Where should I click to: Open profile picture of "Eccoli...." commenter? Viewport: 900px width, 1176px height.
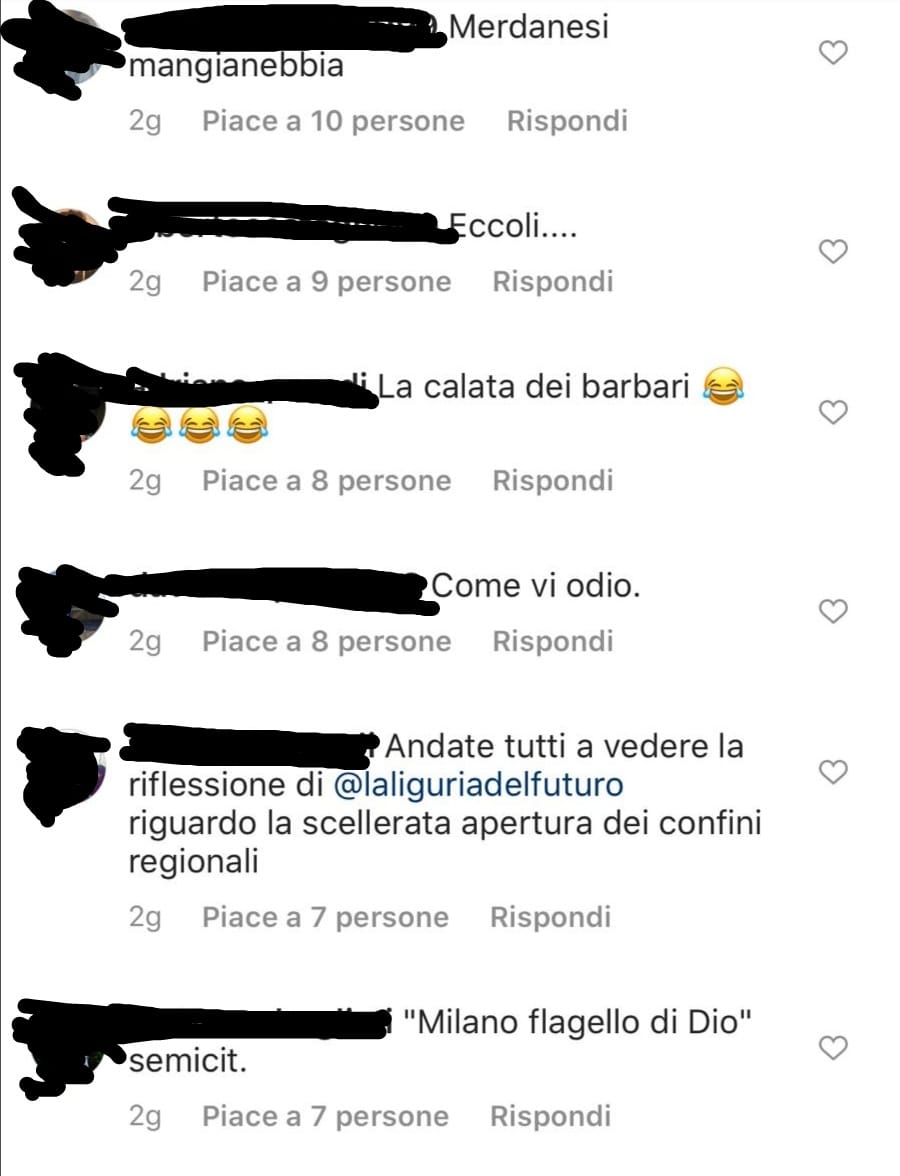(69, 245)
